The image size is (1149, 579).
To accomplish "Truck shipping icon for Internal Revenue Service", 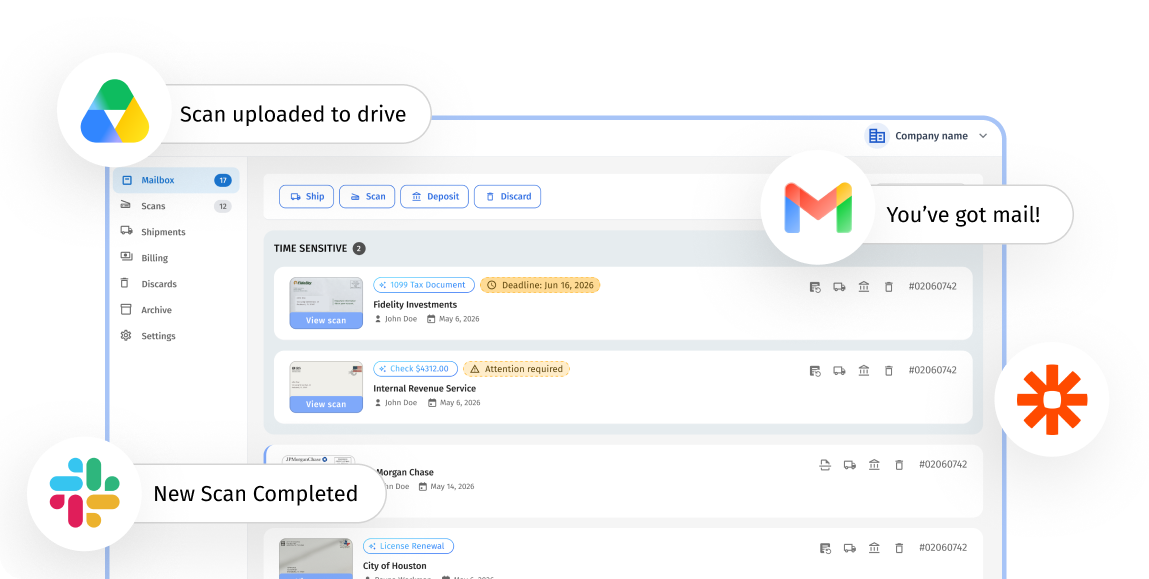I will coord(839,371).
